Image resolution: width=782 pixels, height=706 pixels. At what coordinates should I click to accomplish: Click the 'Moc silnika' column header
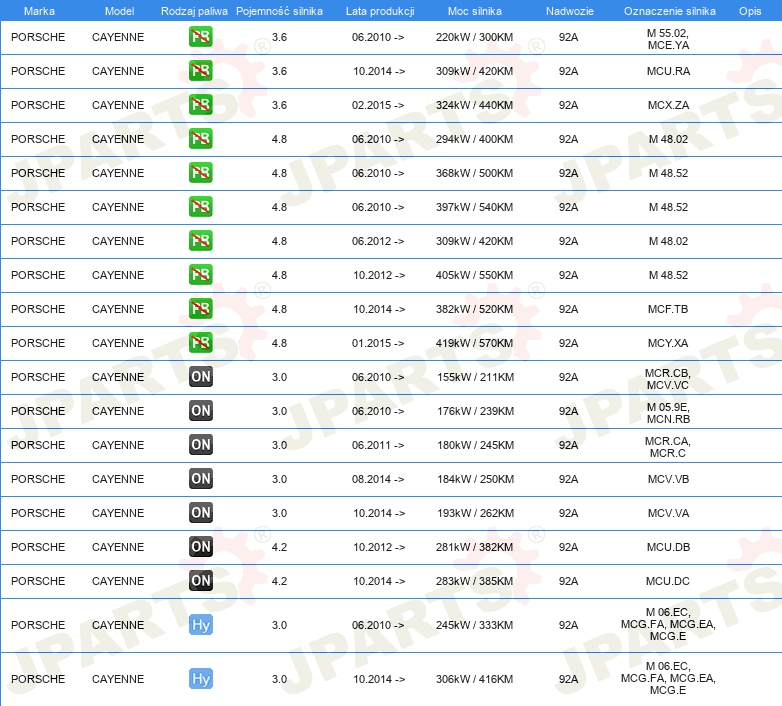click(475, 10)
